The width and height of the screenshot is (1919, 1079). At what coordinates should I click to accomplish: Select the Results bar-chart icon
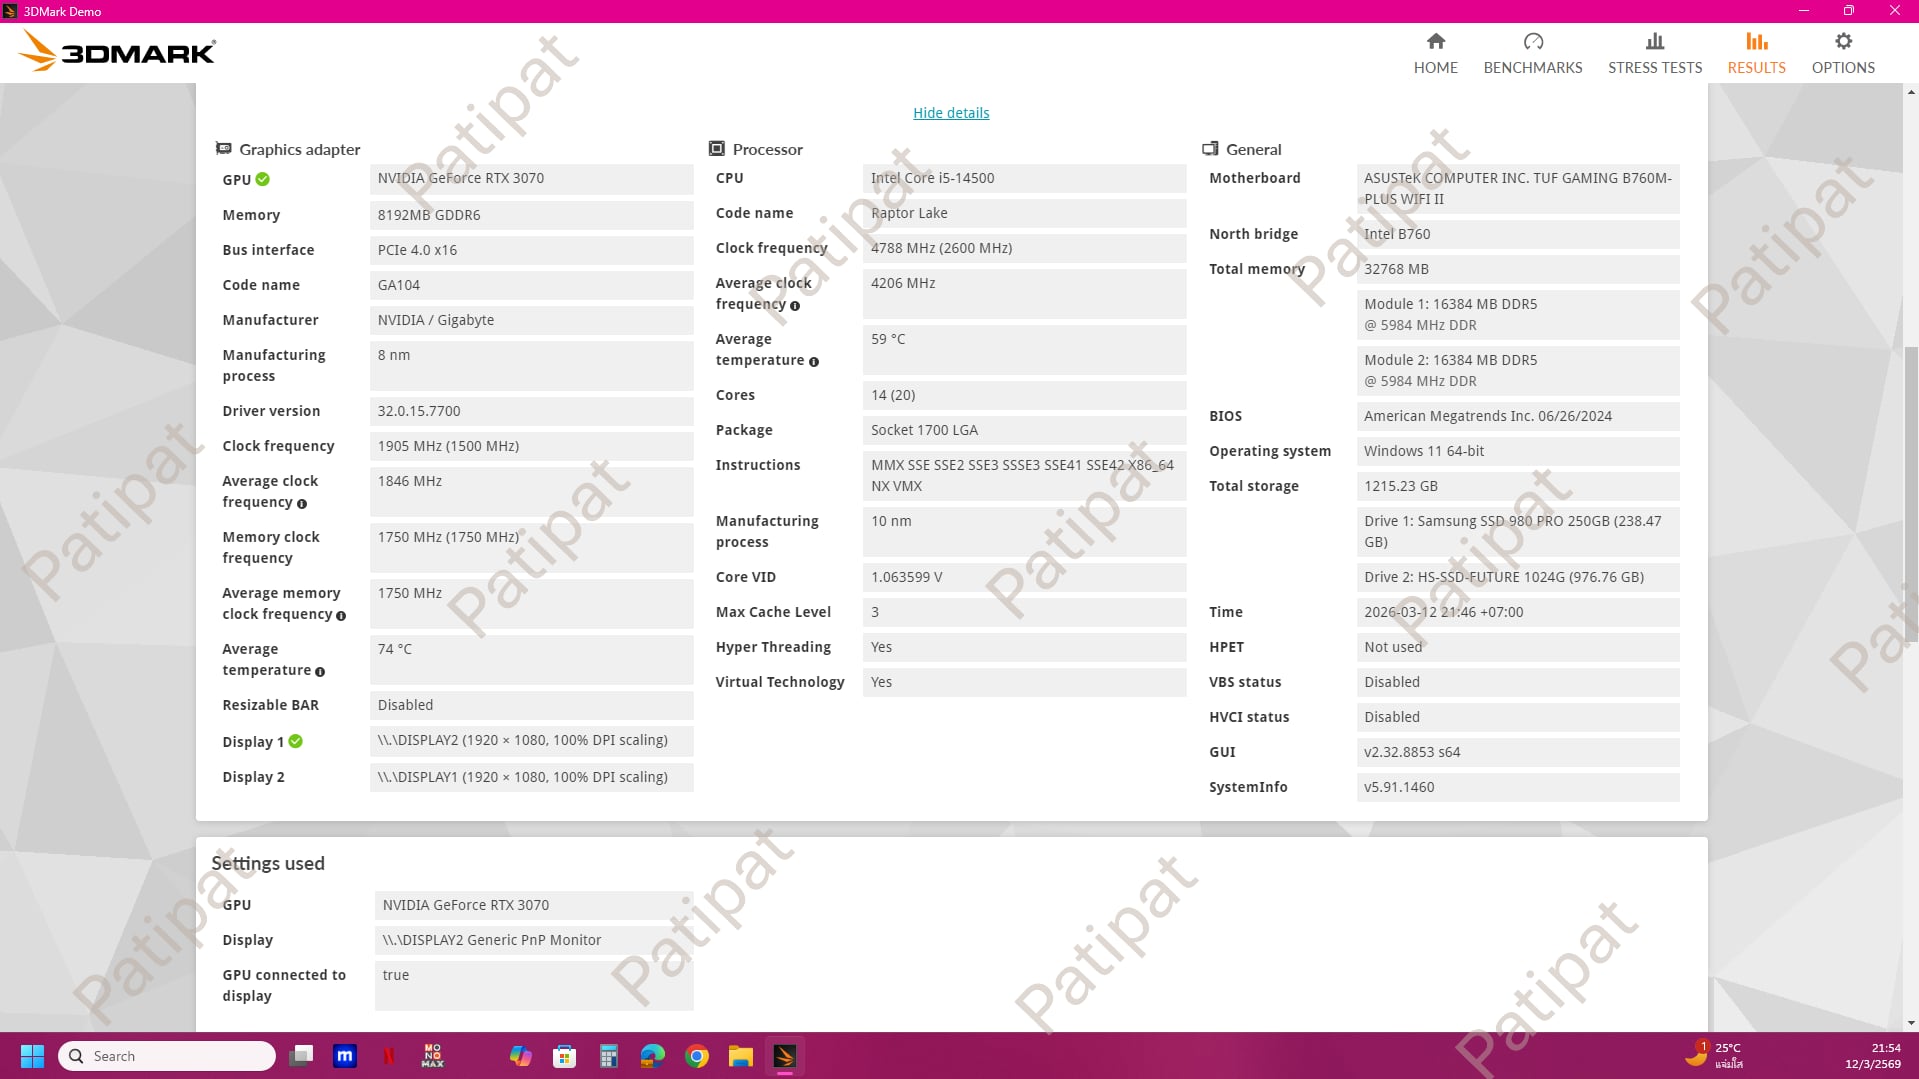1756,41
